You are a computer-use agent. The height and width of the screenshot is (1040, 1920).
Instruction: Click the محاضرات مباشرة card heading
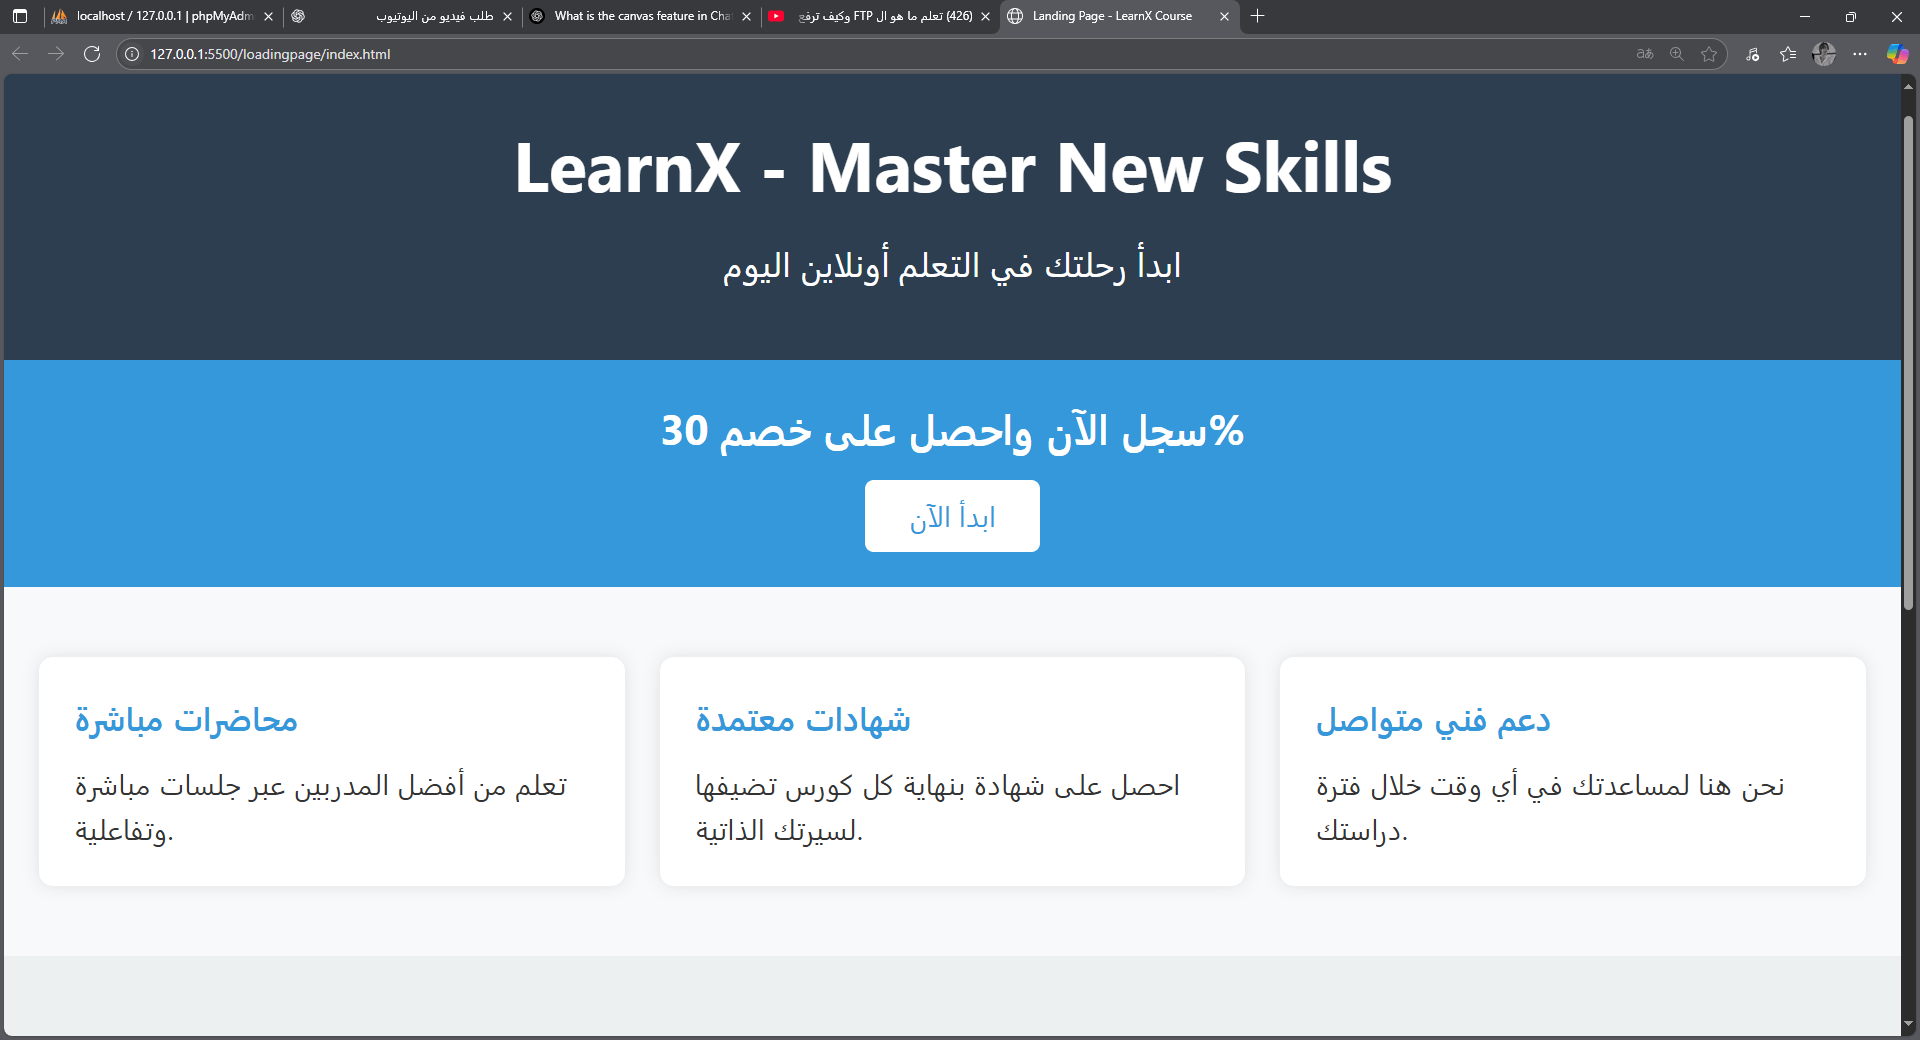[186, 720]
